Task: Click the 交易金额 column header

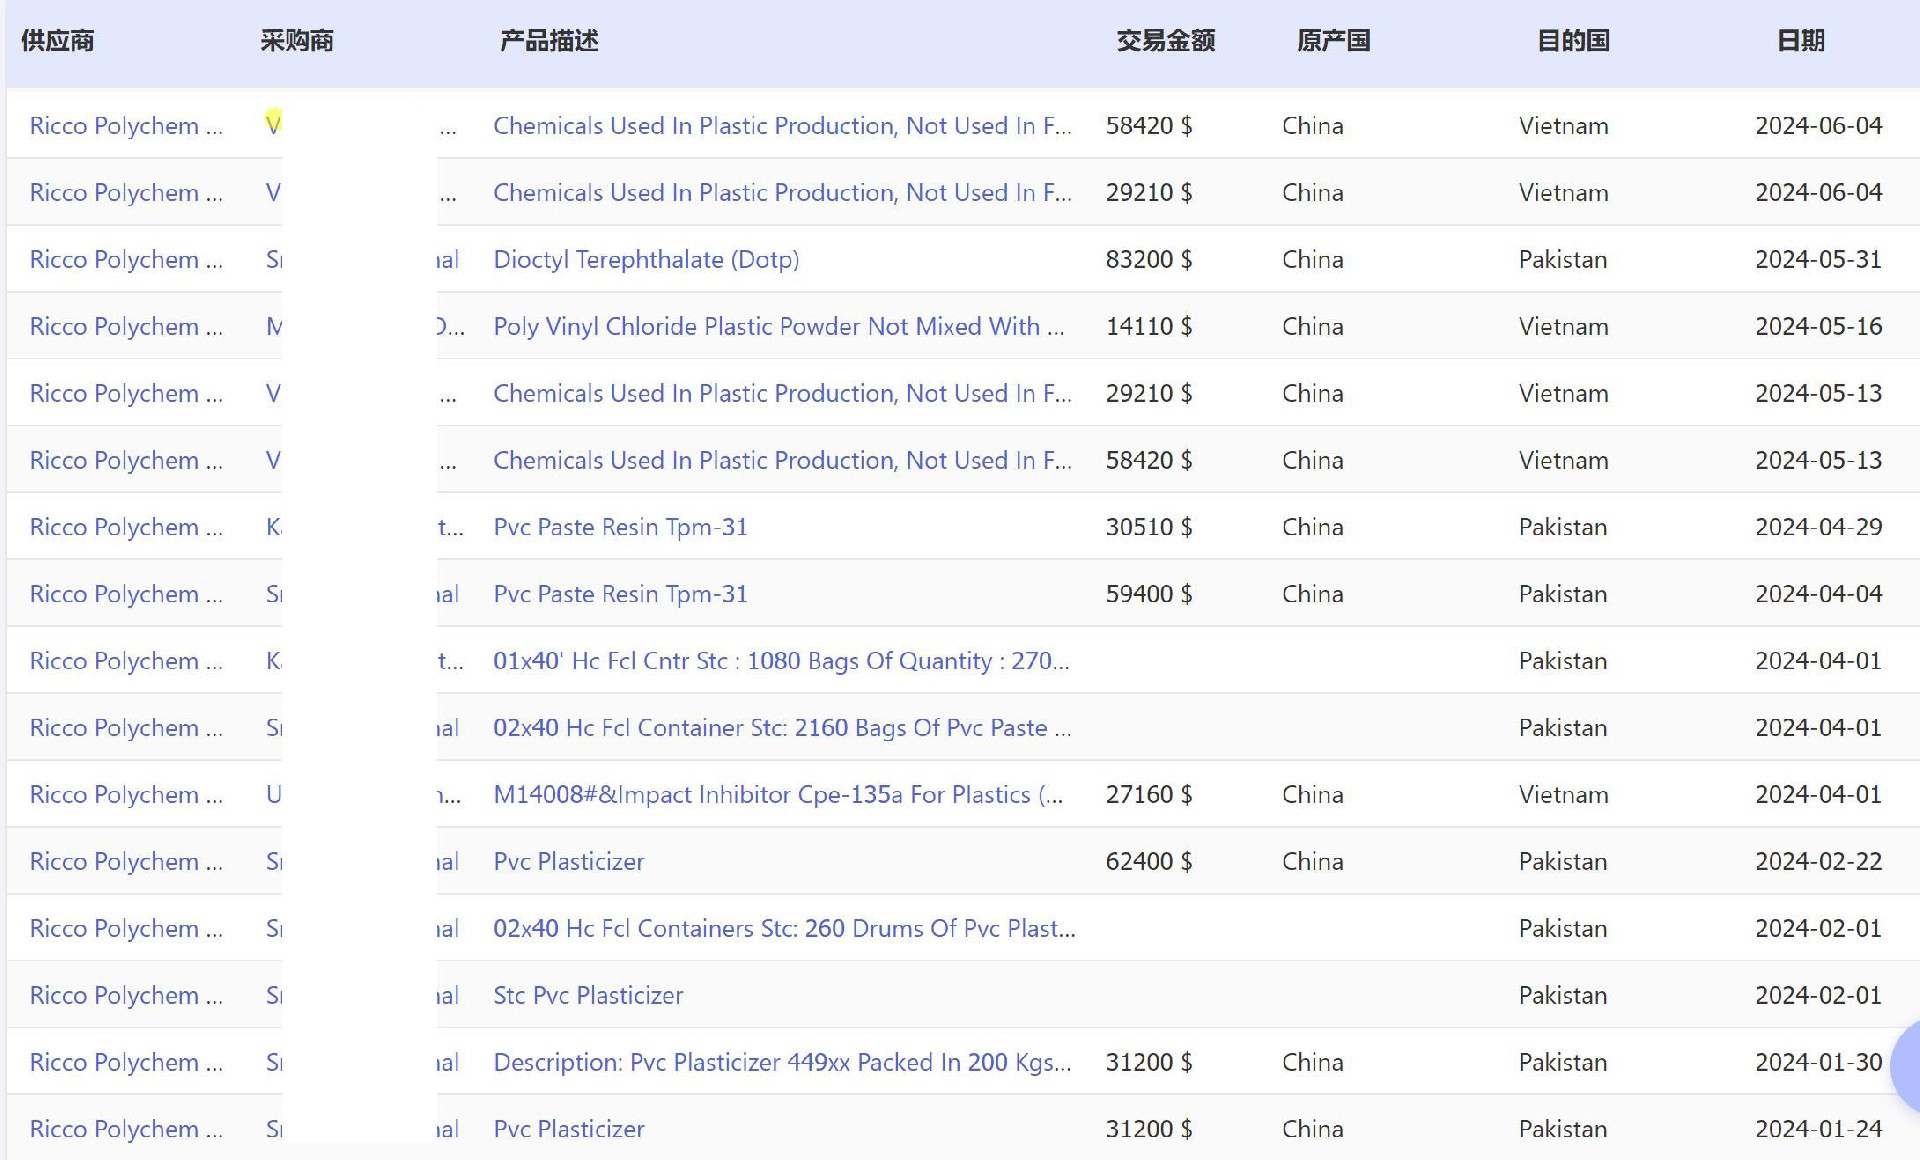Action: [1166, 41]
